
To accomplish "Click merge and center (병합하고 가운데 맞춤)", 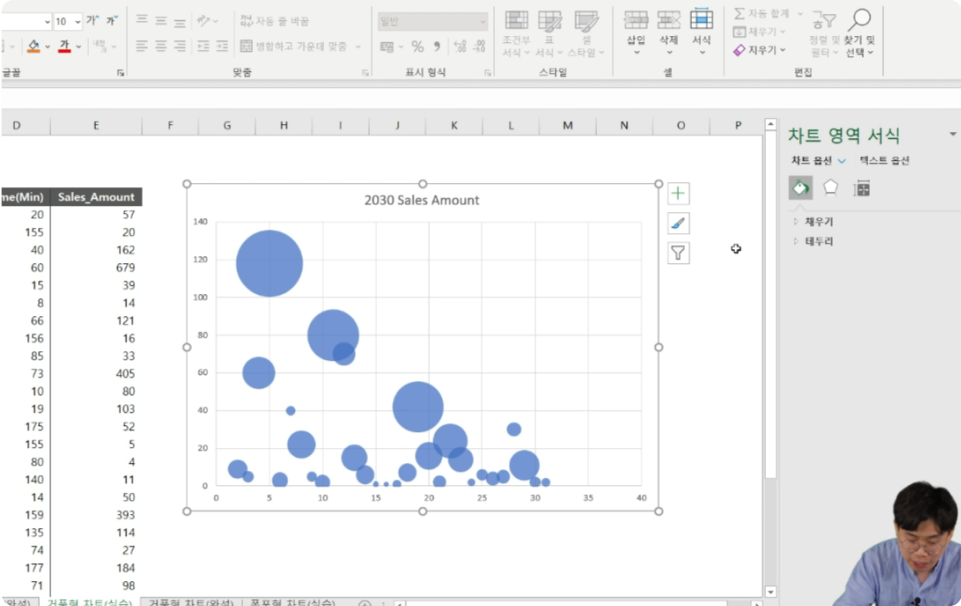I will 294,46.
